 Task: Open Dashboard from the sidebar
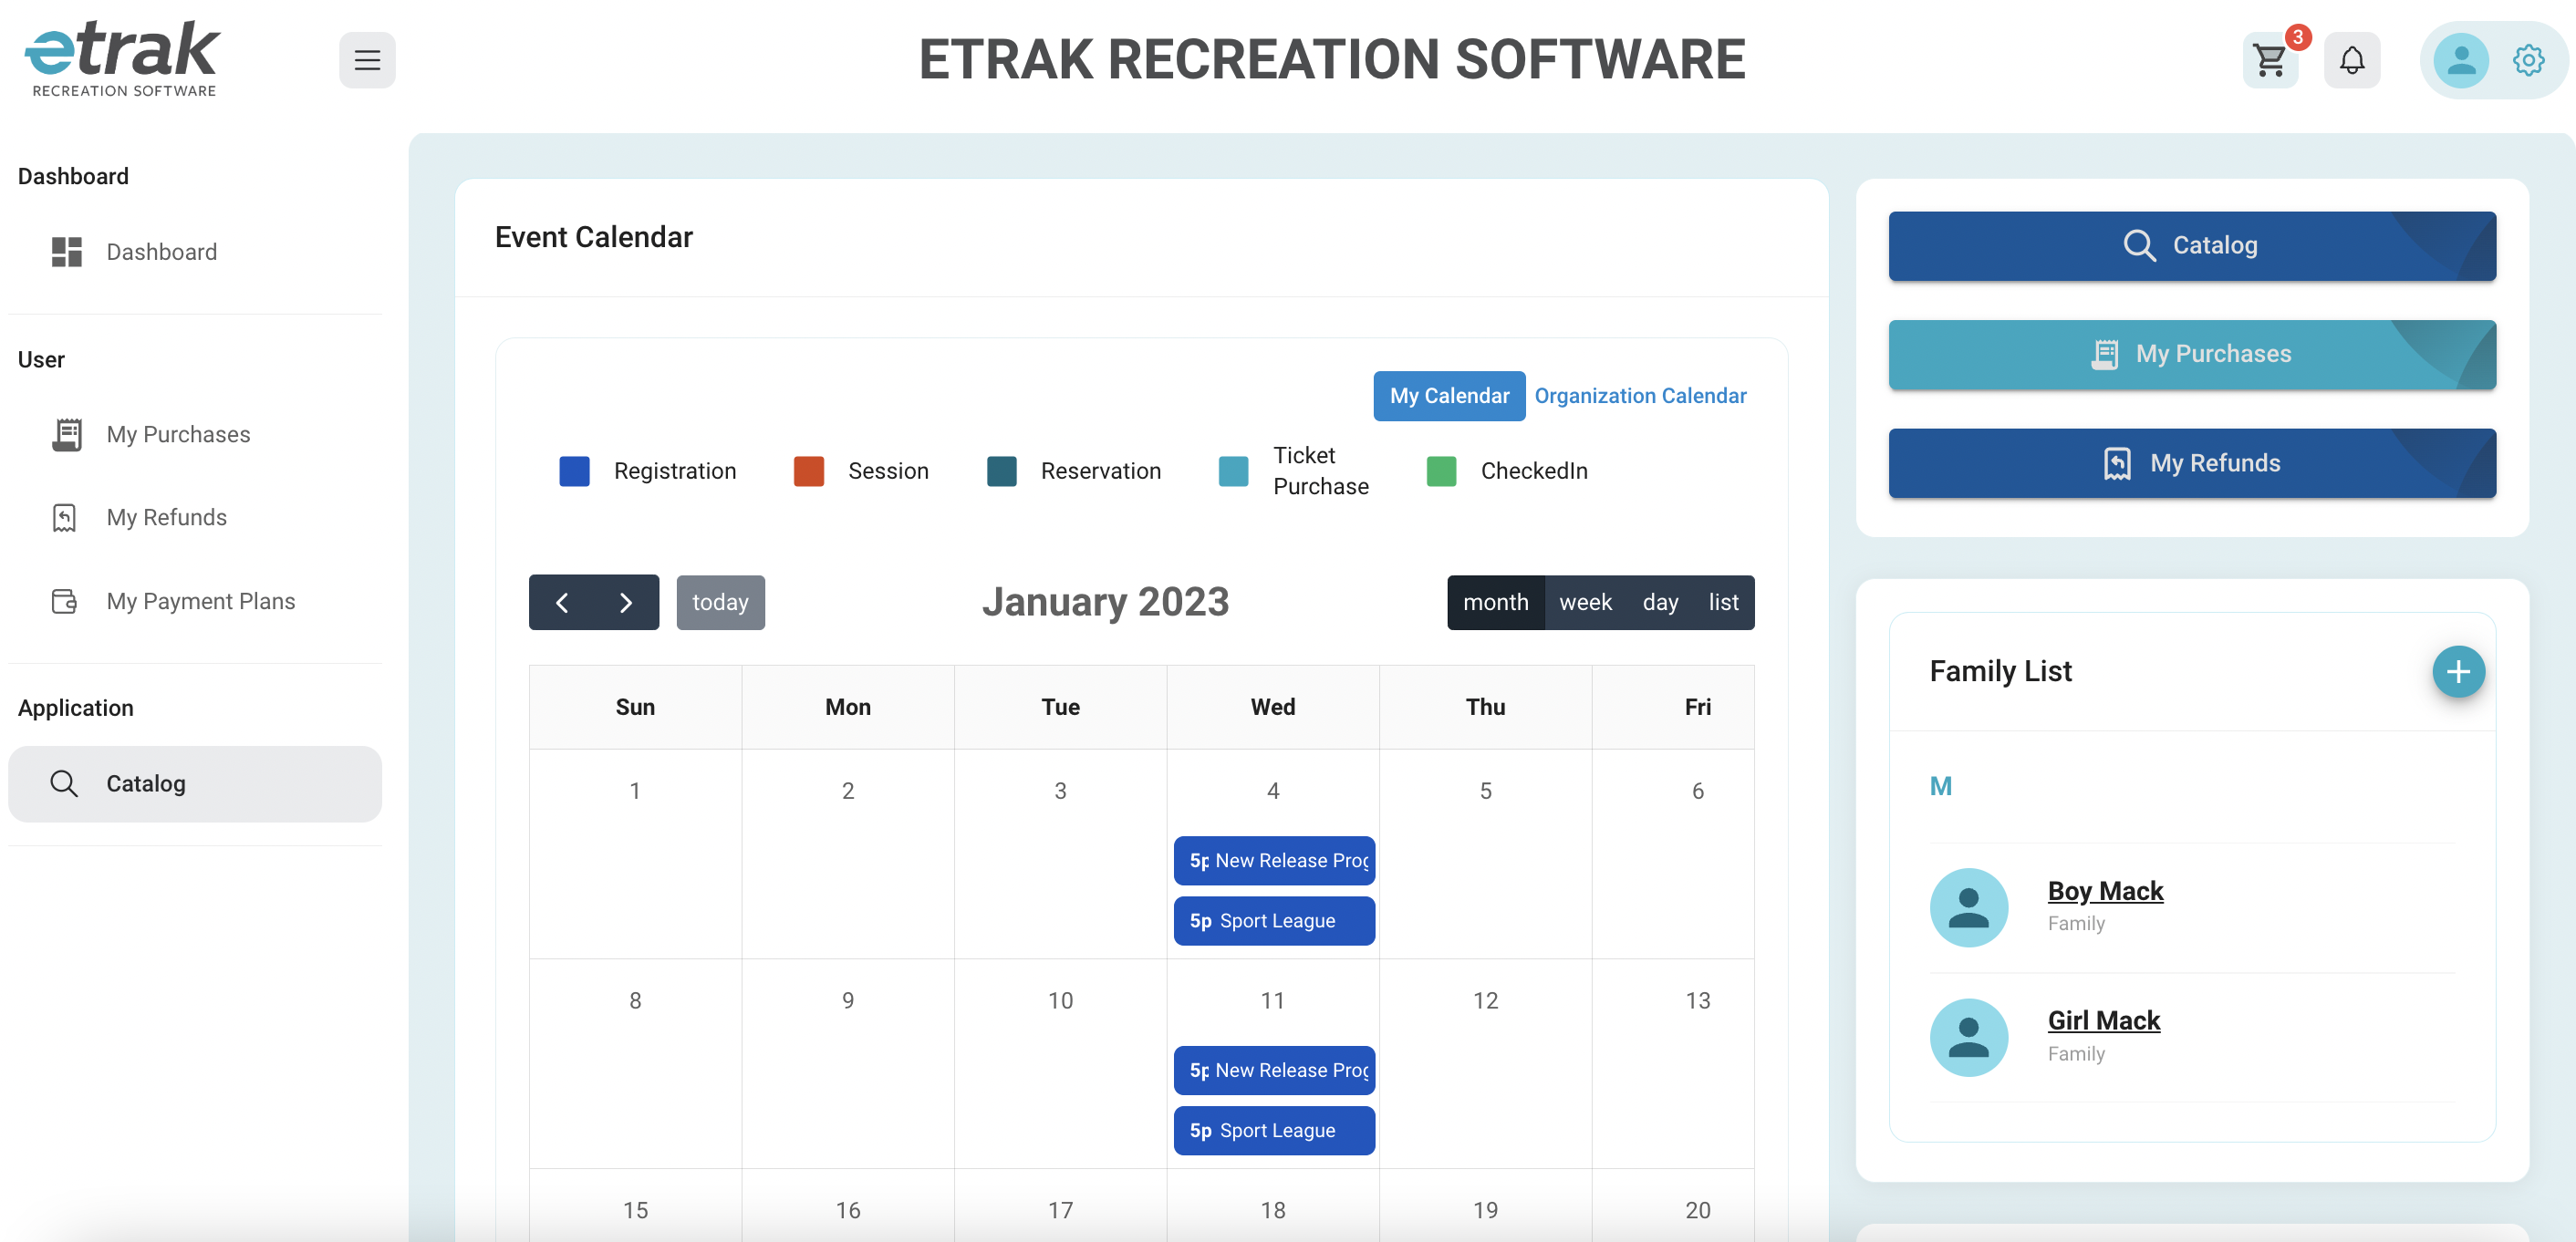[195, 252]
